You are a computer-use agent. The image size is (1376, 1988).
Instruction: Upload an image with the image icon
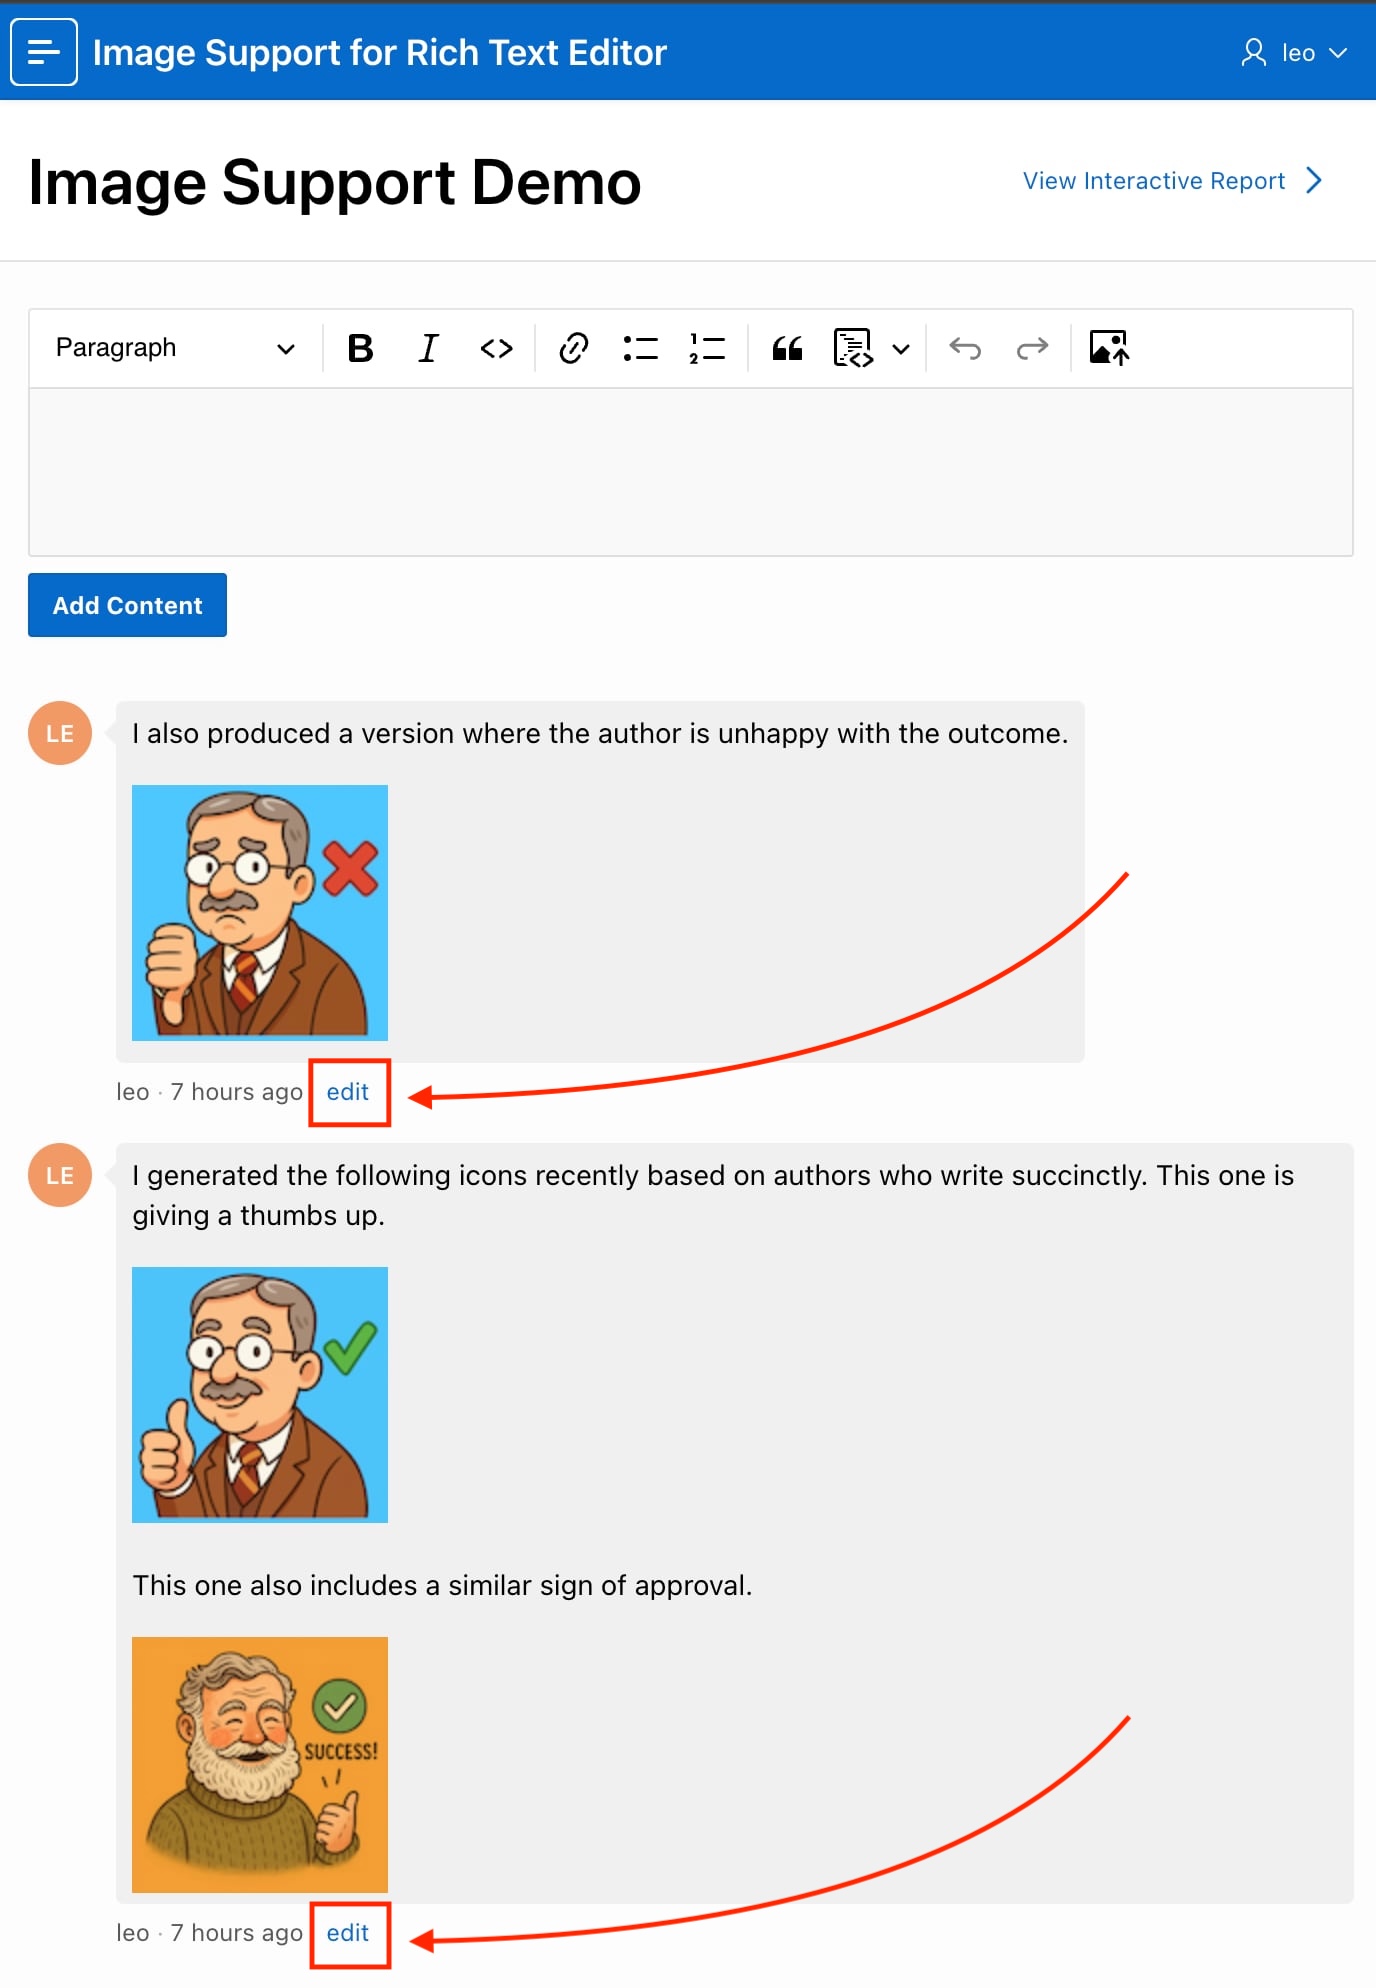(1109, 348)
